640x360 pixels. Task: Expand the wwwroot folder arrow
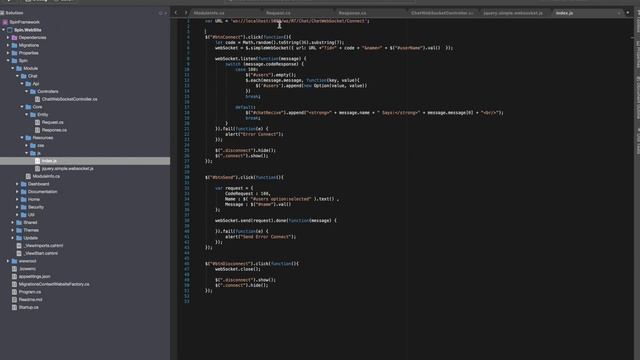pyautogui.click(x=8, y=261)
